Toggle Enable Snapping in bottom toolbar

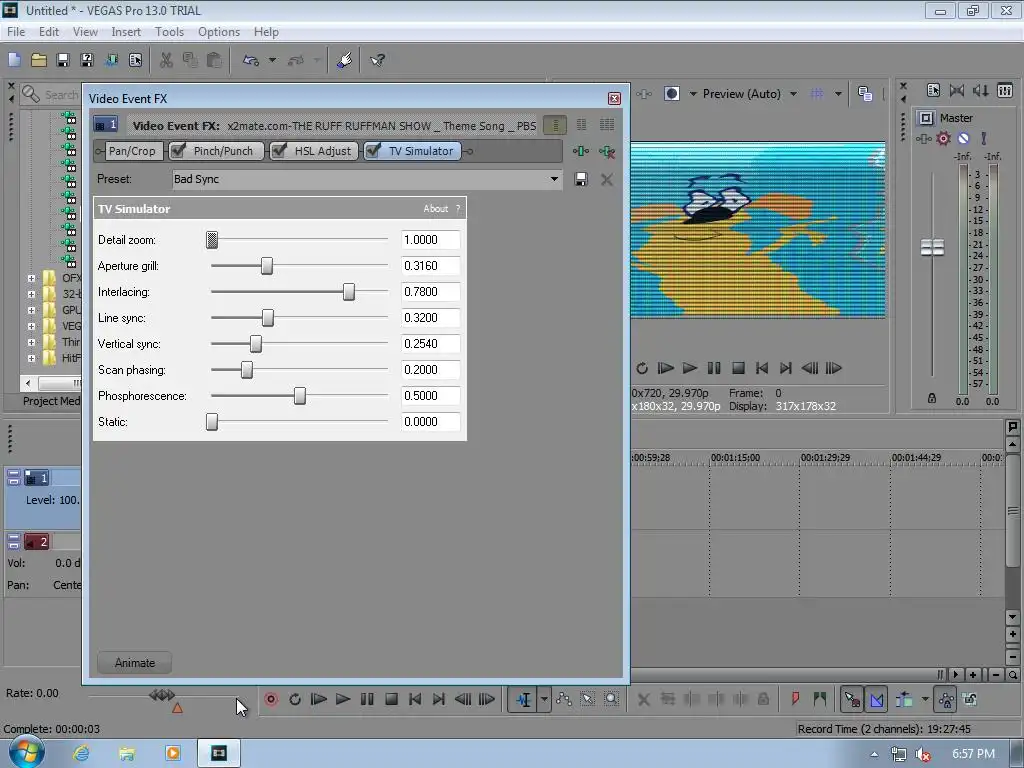852,699
